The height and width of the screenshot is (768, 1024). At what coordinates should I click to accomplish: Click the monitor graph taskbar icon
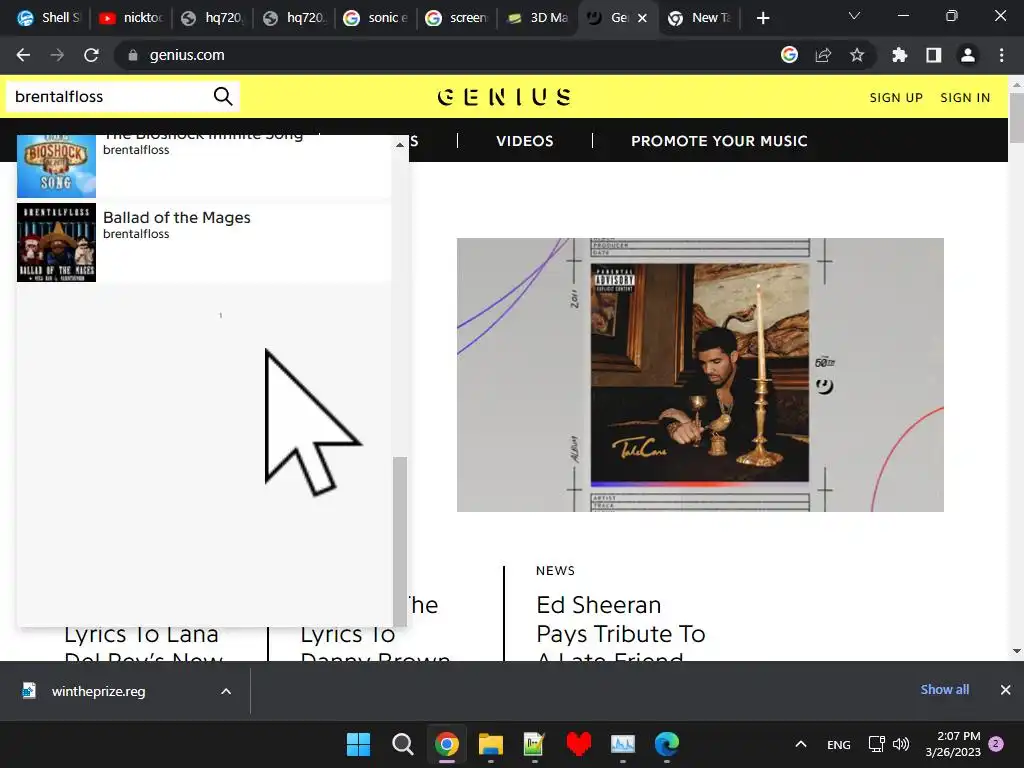coord(622,744)
